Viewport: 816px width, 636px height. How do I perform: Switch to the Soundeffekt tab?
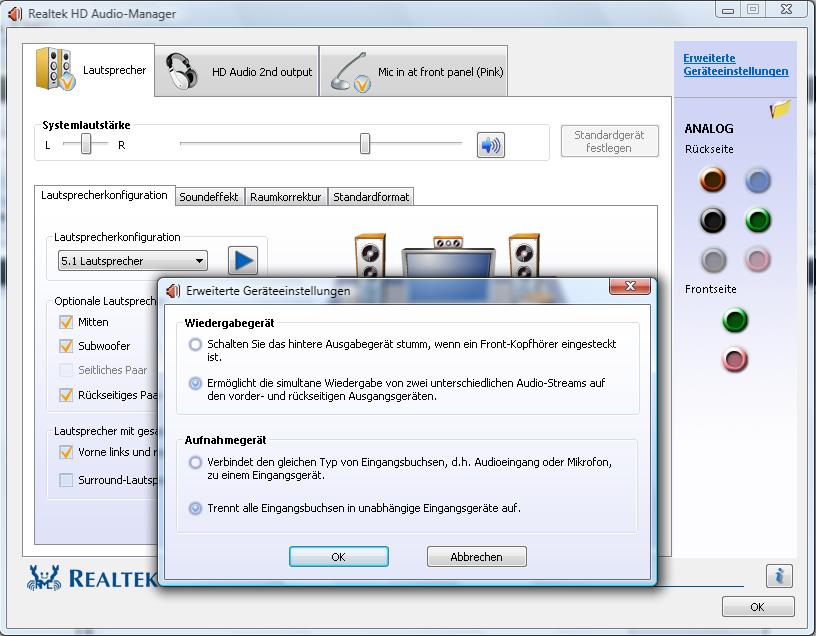click(x=209, y=197)
